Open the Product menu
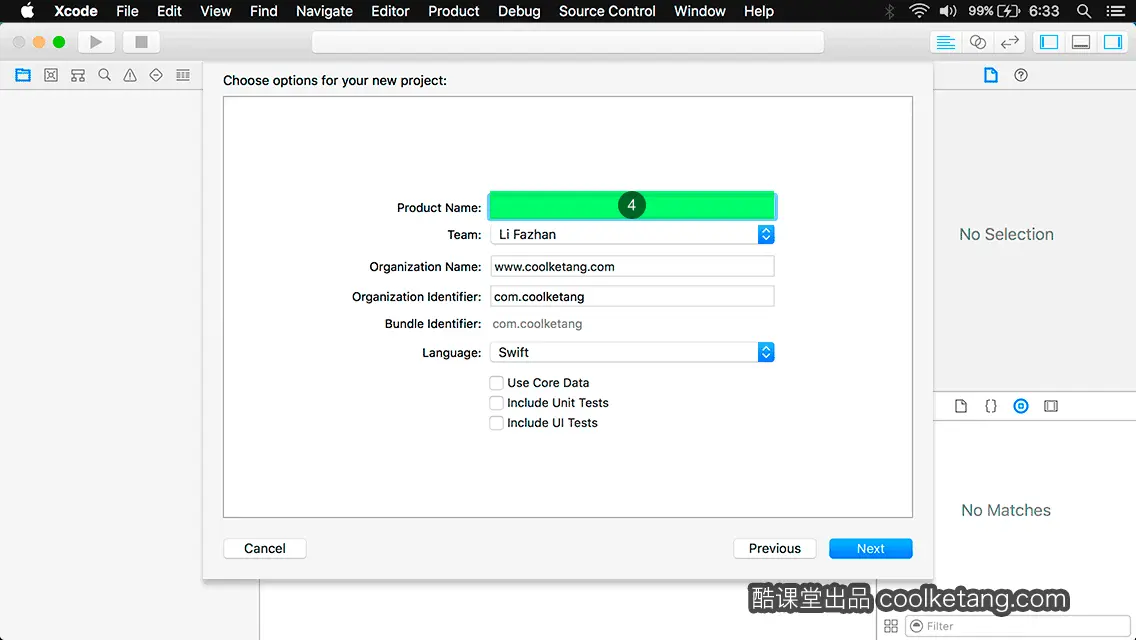1136x640 pixels. (454, 11)
